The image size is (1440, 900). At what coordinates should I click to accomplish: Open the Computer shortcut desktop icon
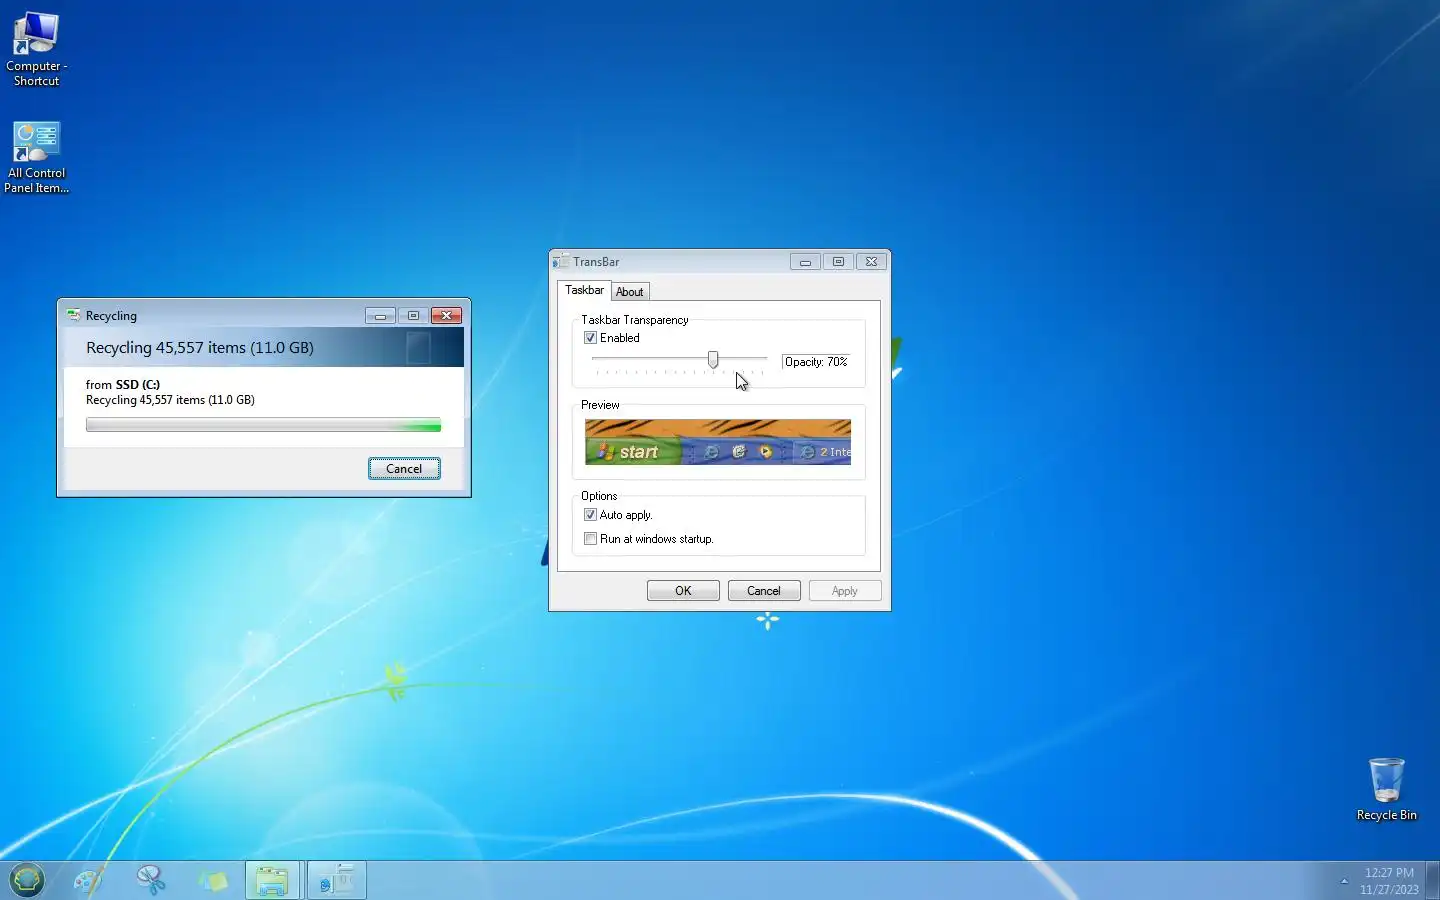pyautogui.click(x=36, y=48)
